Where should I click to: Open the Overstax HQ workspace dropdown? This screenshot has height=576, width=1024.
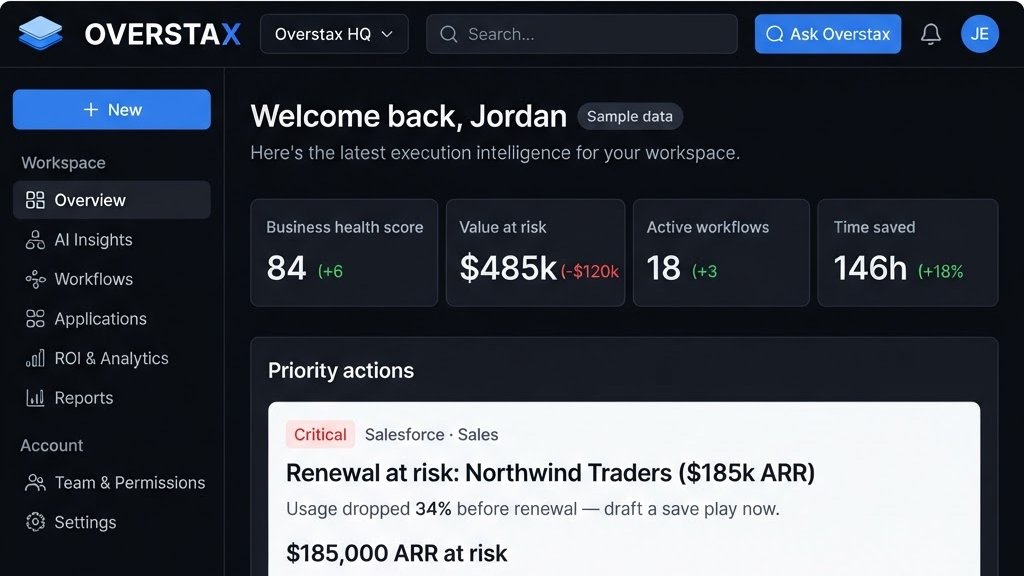coord(334,34)
